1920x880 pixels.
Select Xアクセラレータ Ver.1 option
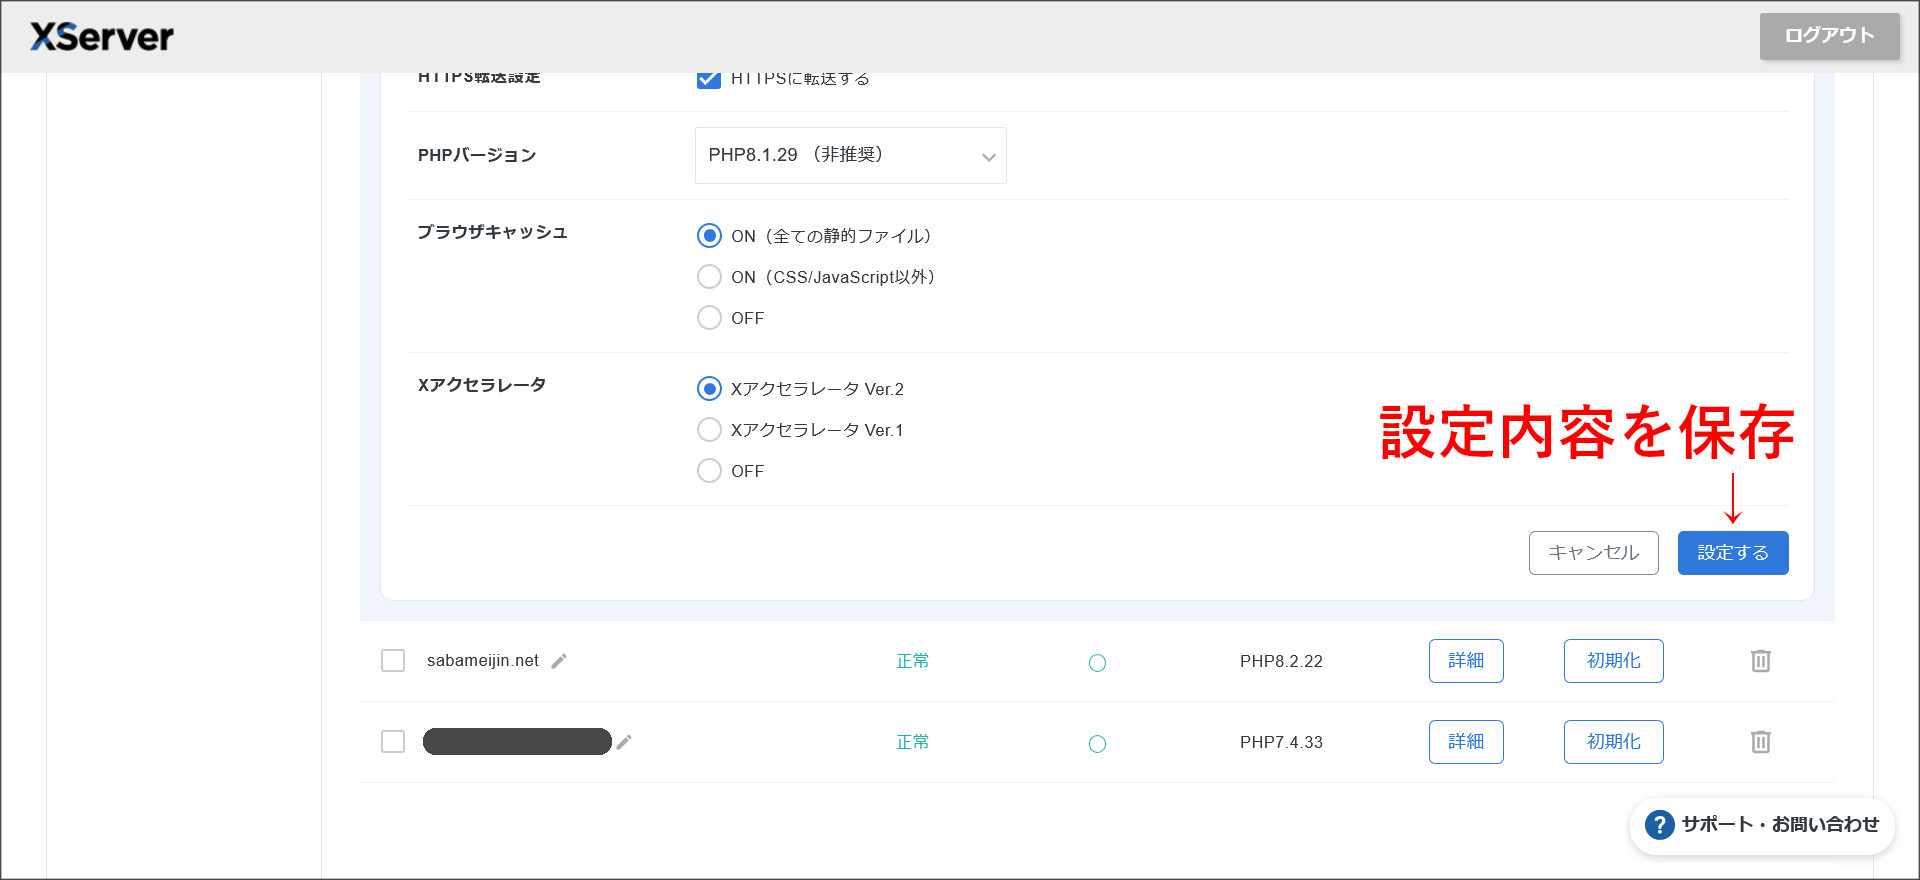pos(709,430)
